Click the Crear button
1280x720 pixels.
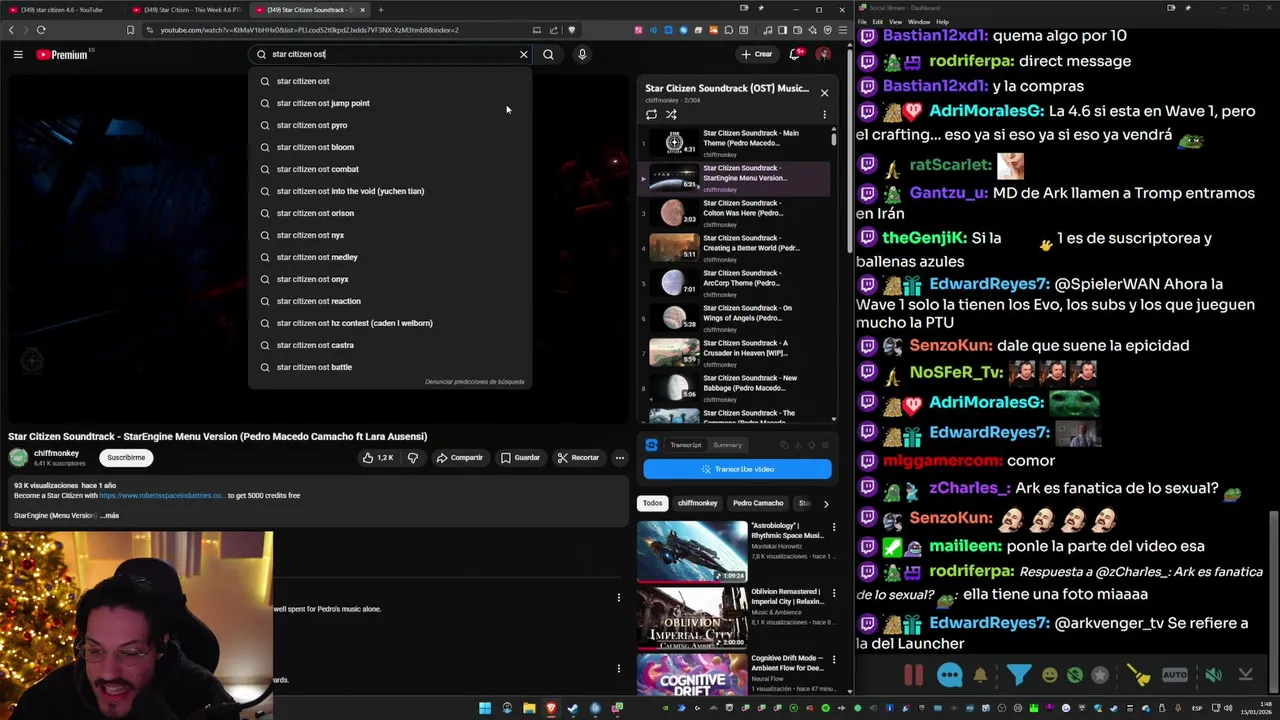tap(757, 55)
